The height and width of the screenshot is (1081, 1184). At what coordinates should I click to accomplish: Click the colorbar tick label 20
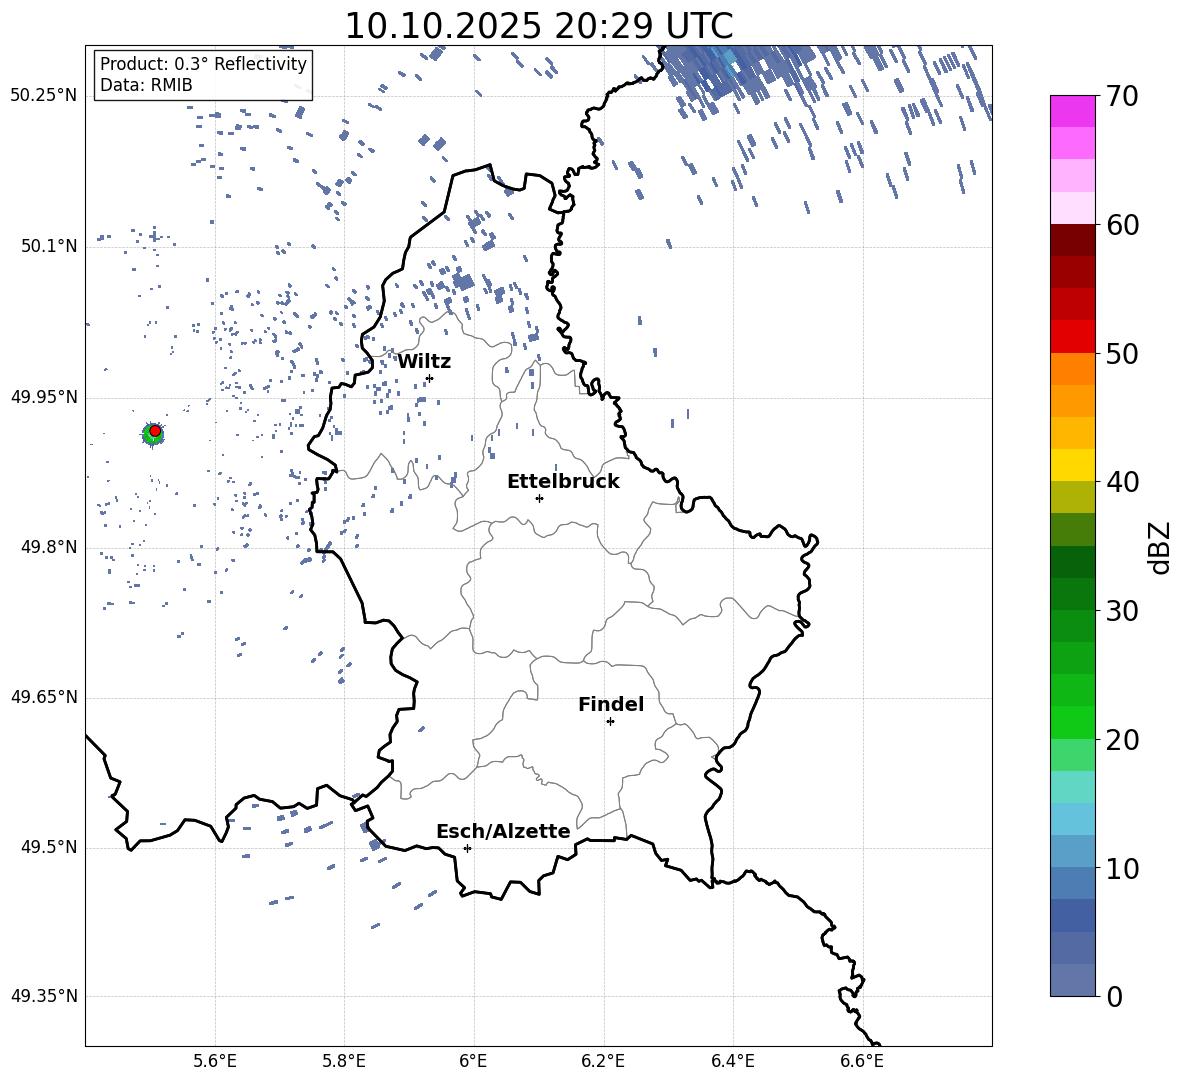click(x=1122, y=740)
